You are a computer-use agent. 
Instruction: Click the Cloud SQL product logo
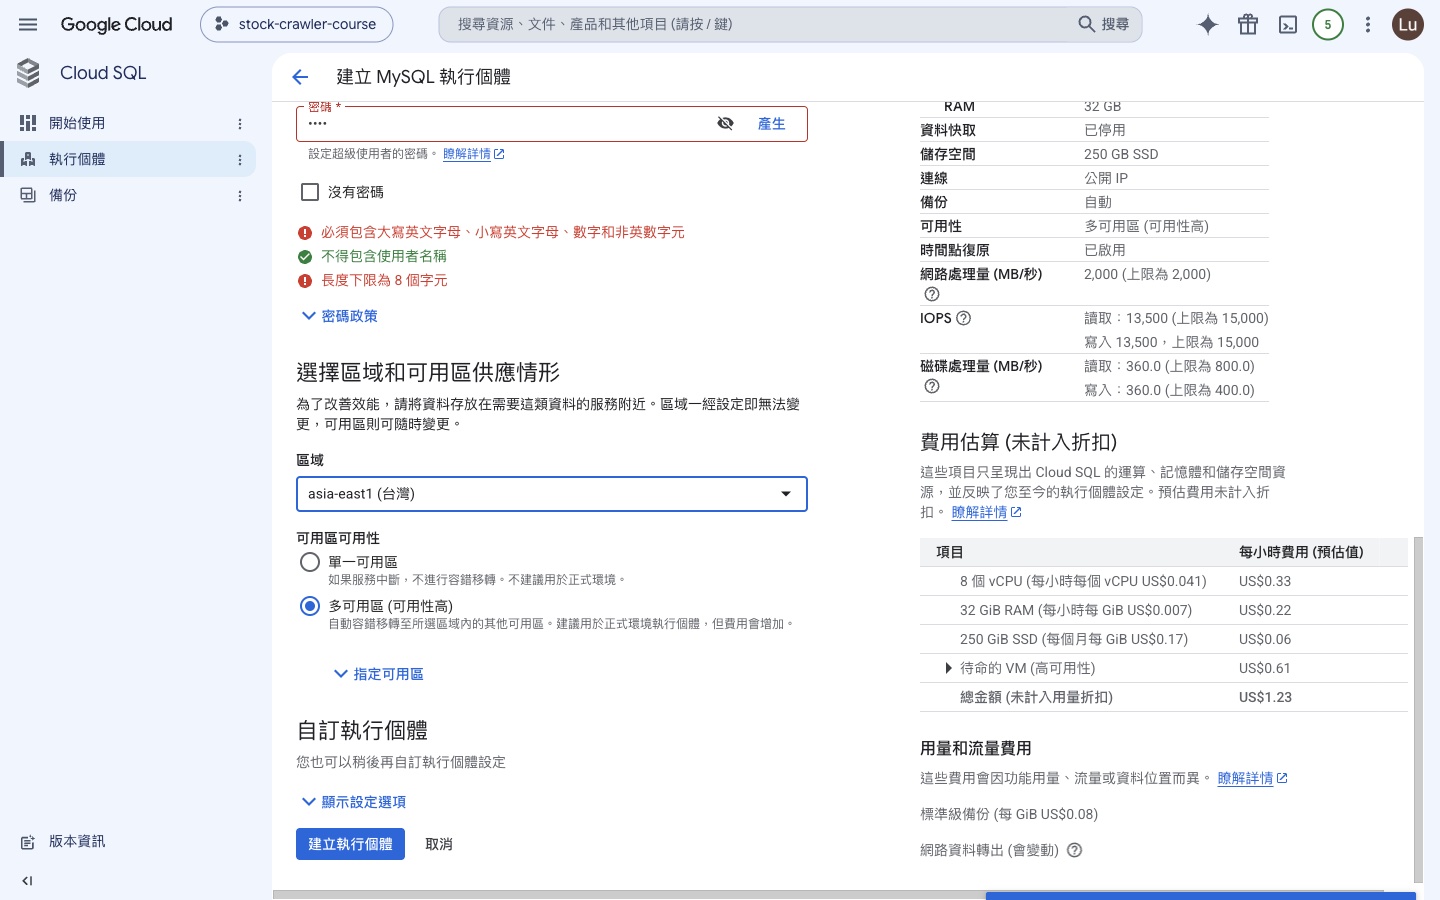point(28,73)
